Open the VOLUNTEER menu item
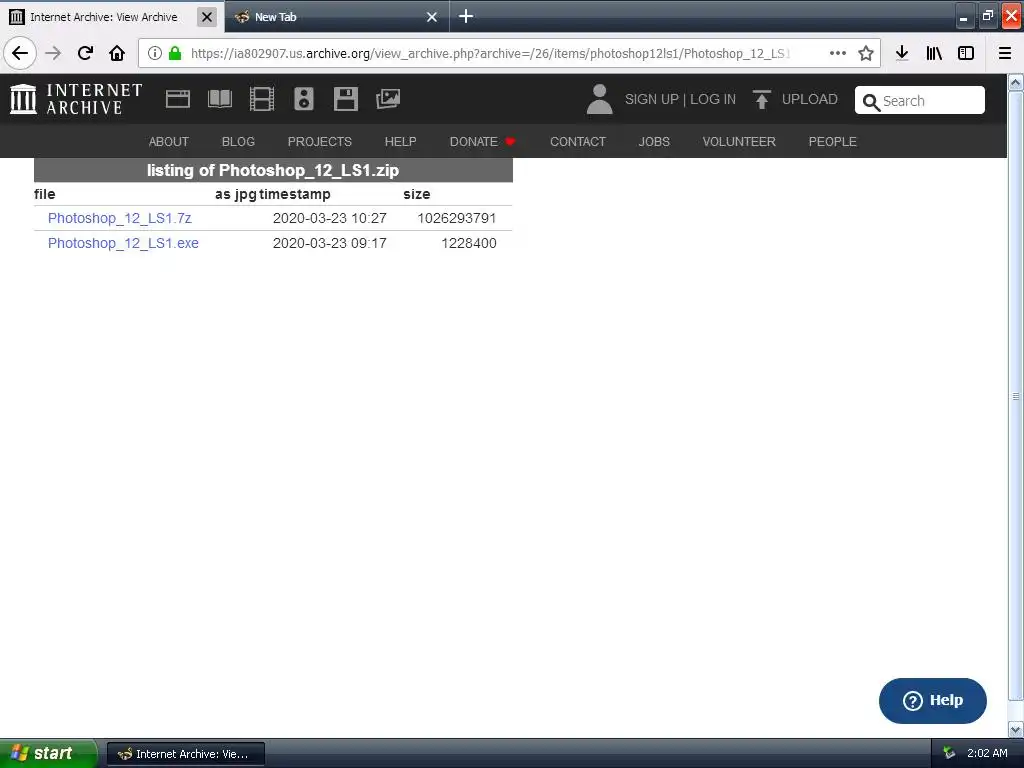This screenshot has height=768, width=1024. pyautogui.click(x=739, y=142)
